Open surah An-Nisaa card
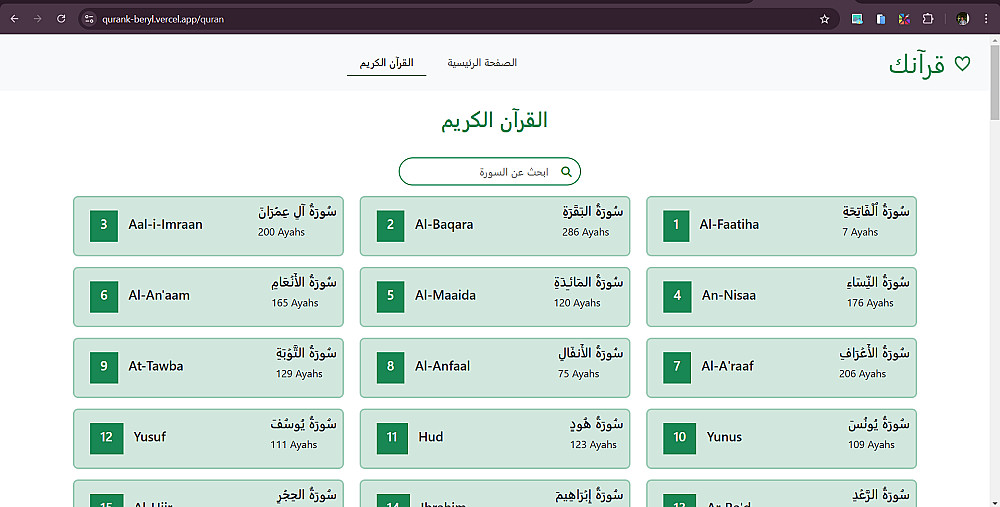Screen dimensions: 1000x507 781,297
